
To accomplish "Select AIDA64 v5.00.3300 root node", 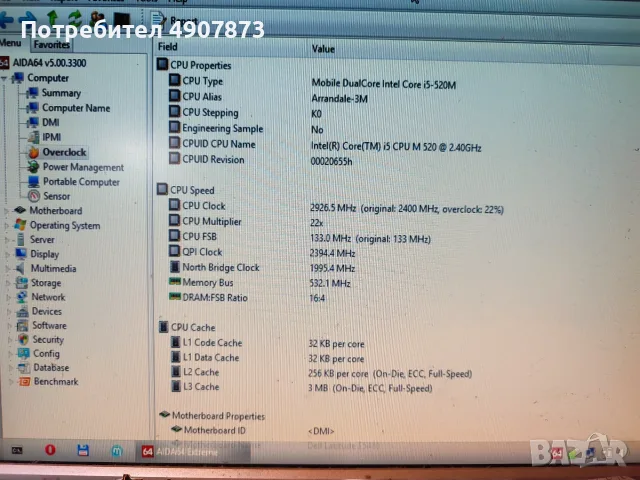I will 49,63.
